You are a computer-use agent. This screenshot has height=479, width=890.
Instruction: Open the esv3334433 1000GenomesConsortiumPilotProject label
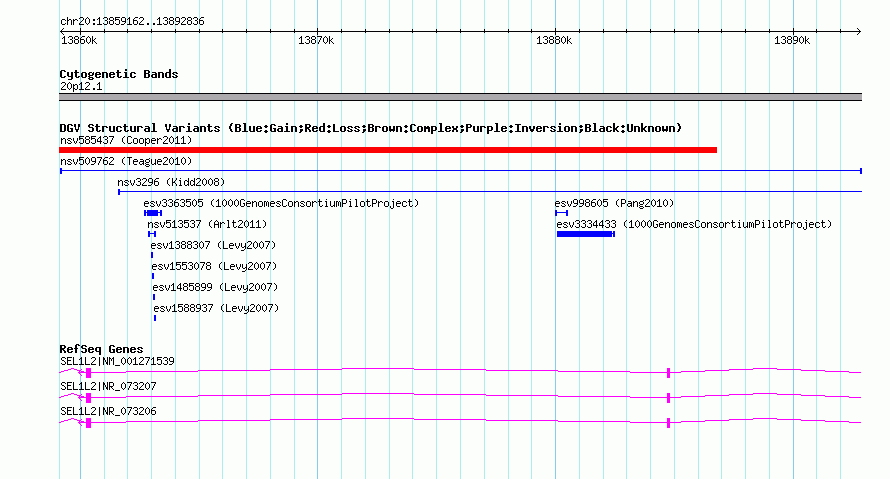694,224
